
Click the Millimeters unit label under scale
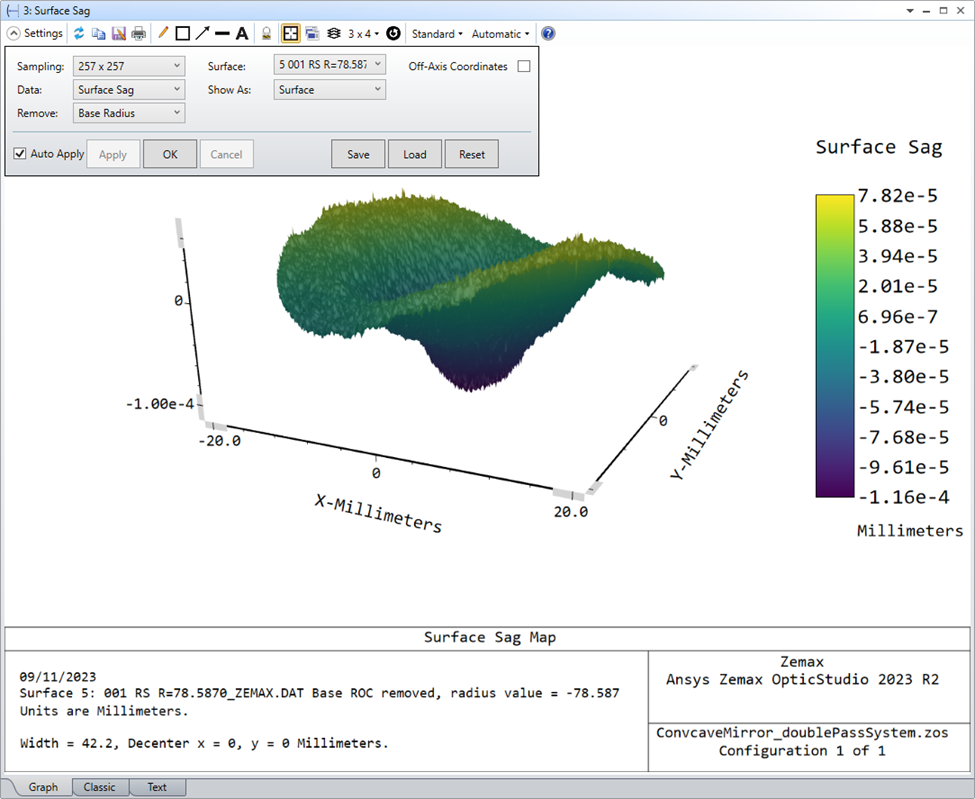(x=910, y=531)
